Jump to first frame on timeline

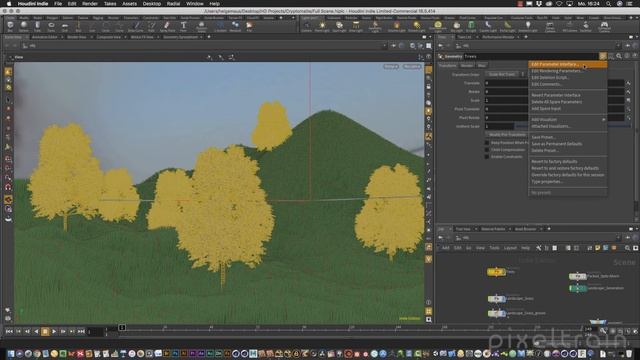click(x=9, y=332)
